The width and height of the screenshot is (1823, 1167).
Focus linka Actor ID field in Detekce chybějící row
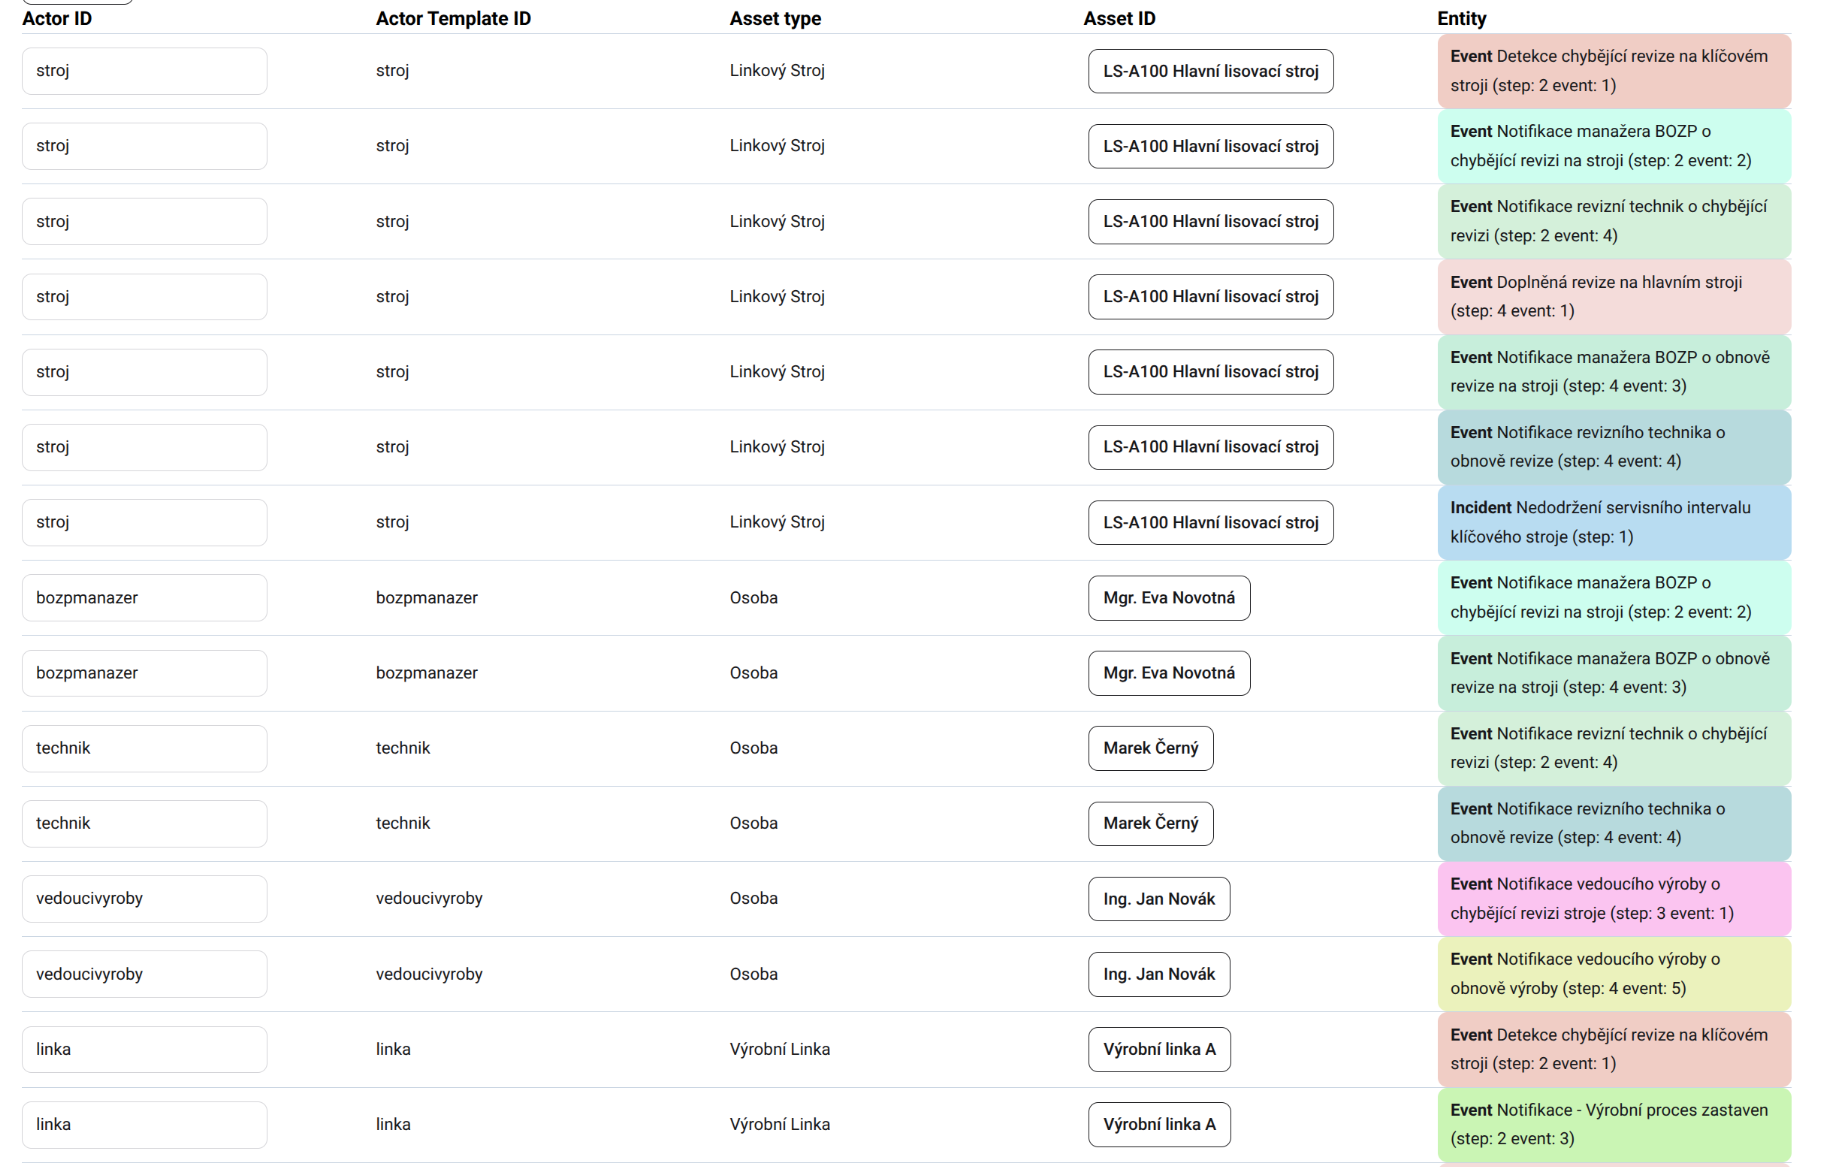click(144, 1049)
